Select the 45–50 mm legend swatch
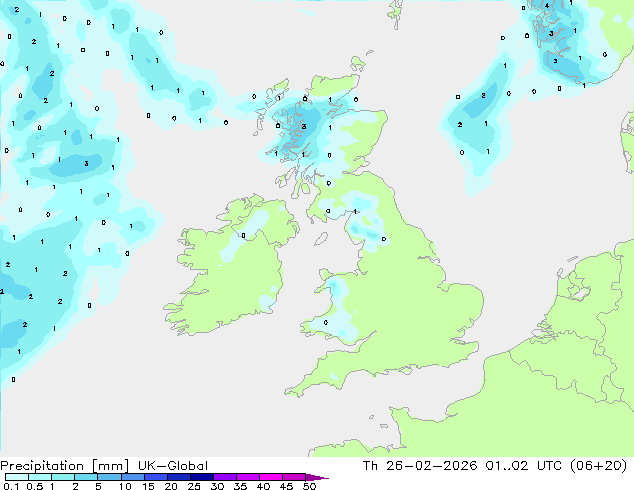The image size is (634, 490). pos(294,477)
